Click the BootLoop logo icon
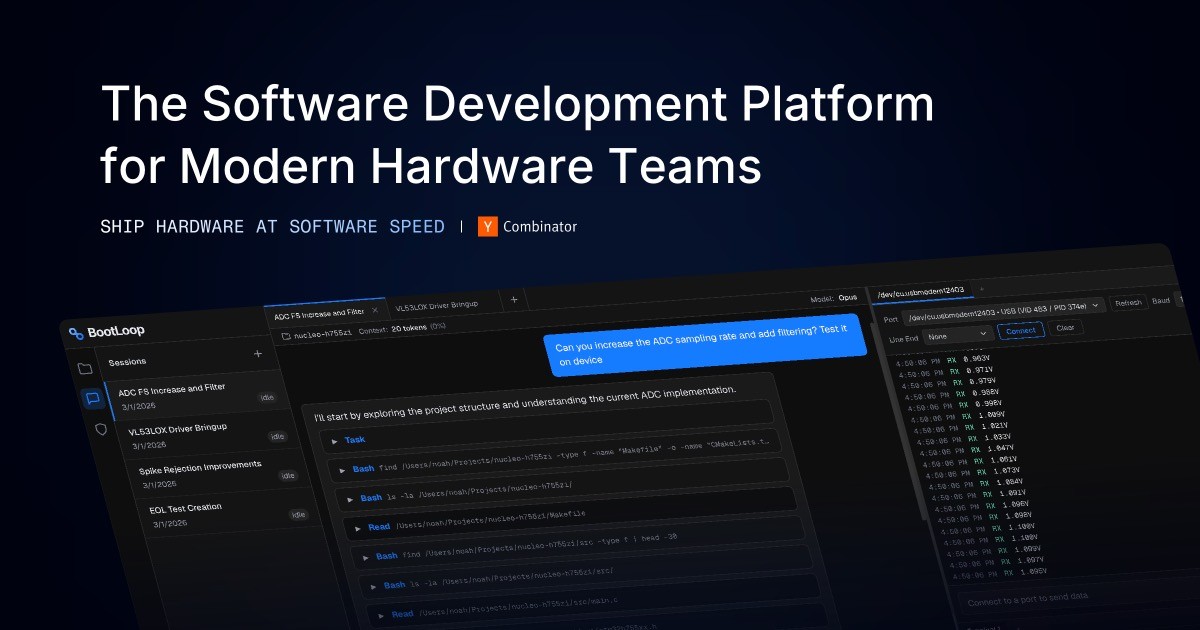The image size is (1200, 630). [75, 333]
